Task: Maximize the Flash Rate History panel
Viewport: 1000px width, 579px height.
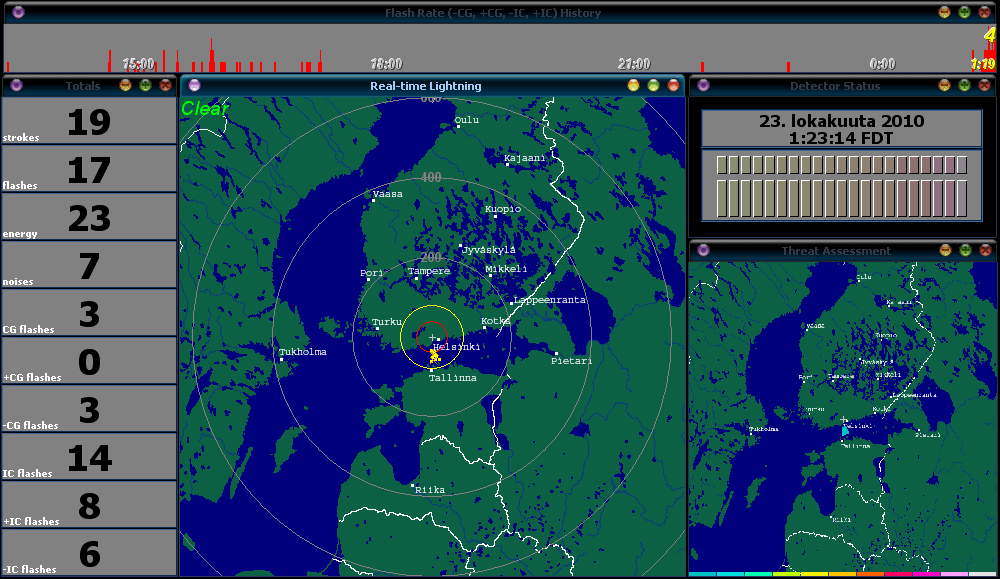Action: click(x=964, y=12)
